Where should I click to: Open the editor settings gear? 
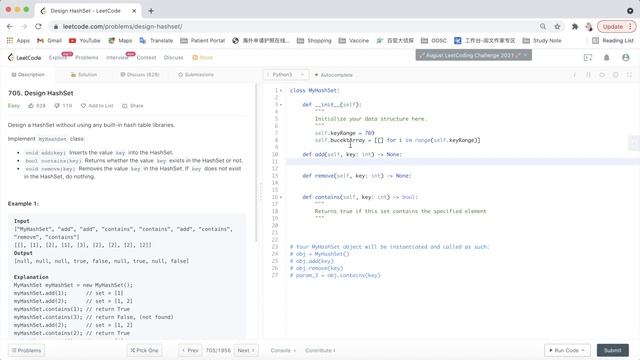pos(616,75)
